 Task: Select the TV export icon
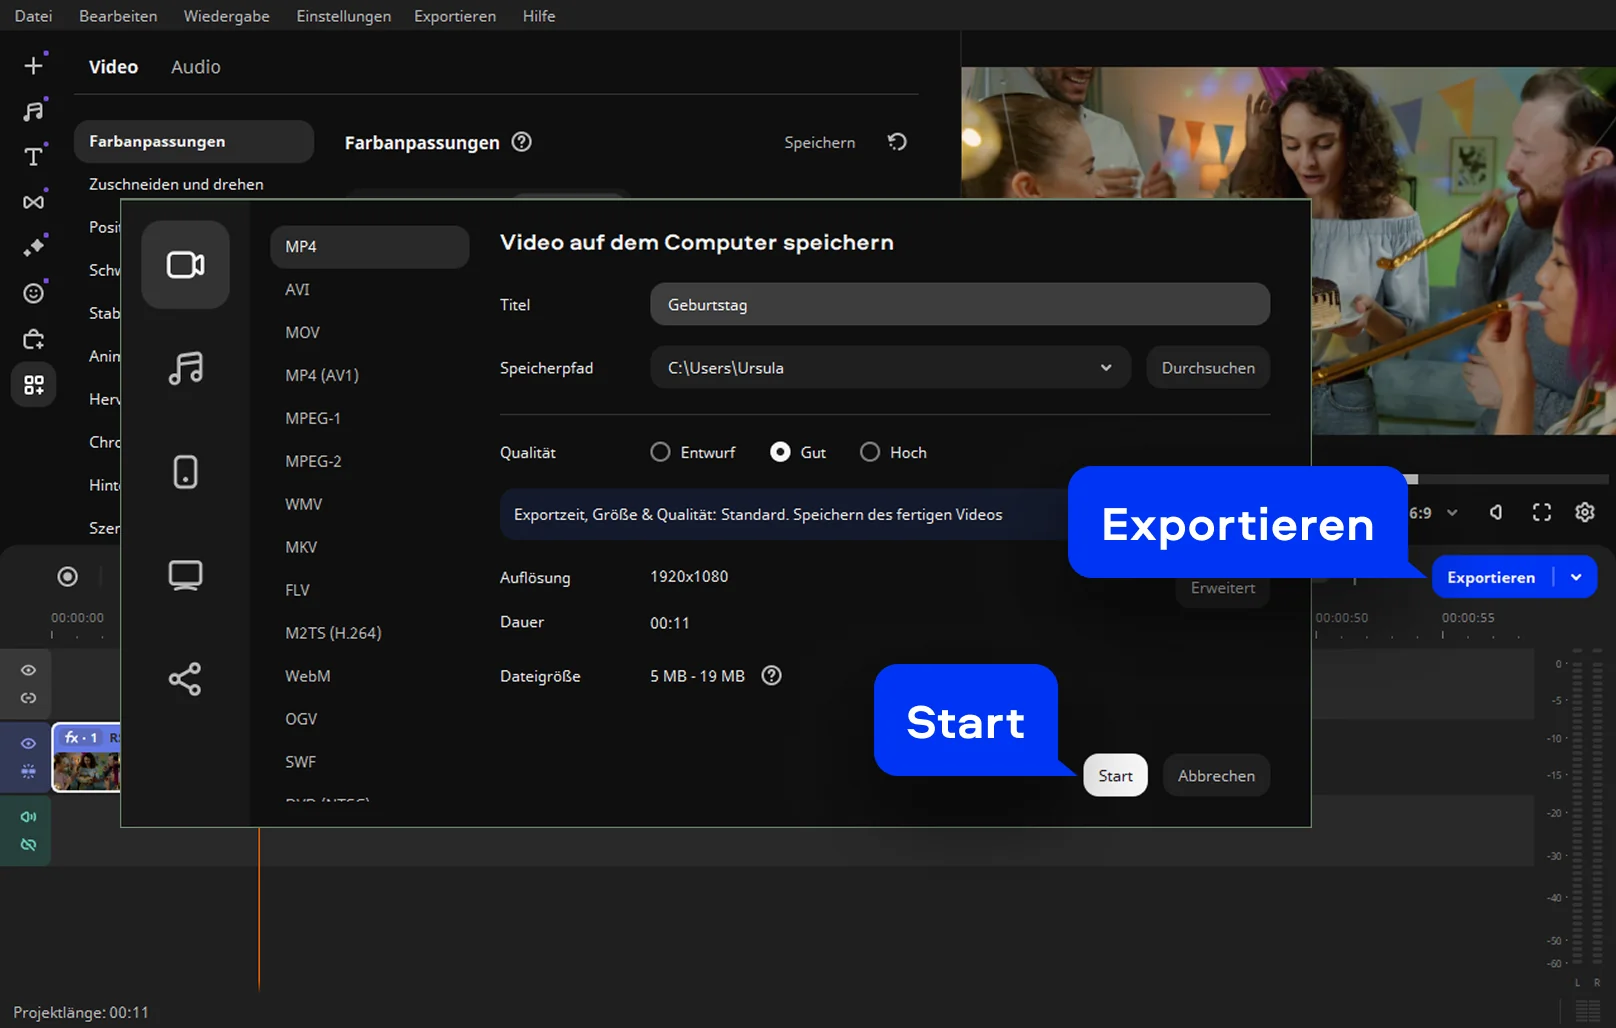click(185, 576)
